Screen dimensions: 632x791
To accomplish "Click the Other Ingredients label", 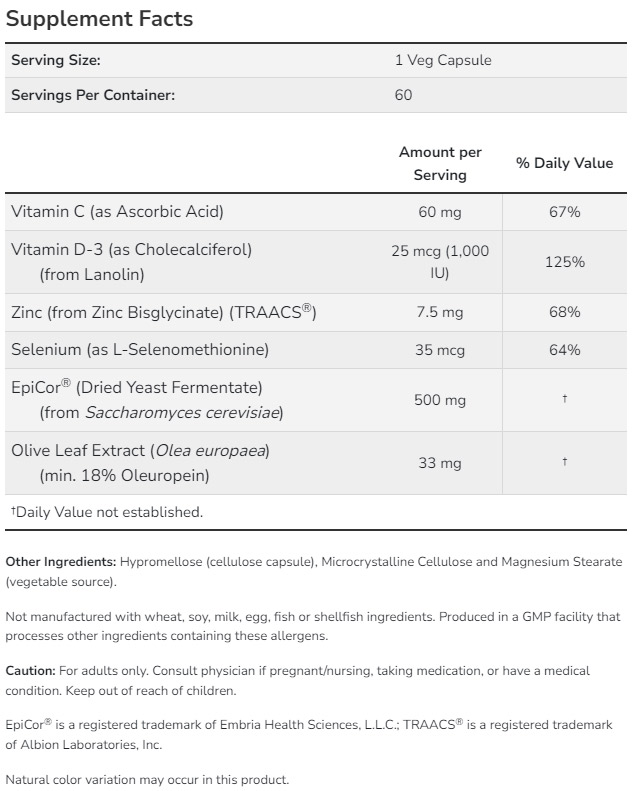I will coord(61,562).
